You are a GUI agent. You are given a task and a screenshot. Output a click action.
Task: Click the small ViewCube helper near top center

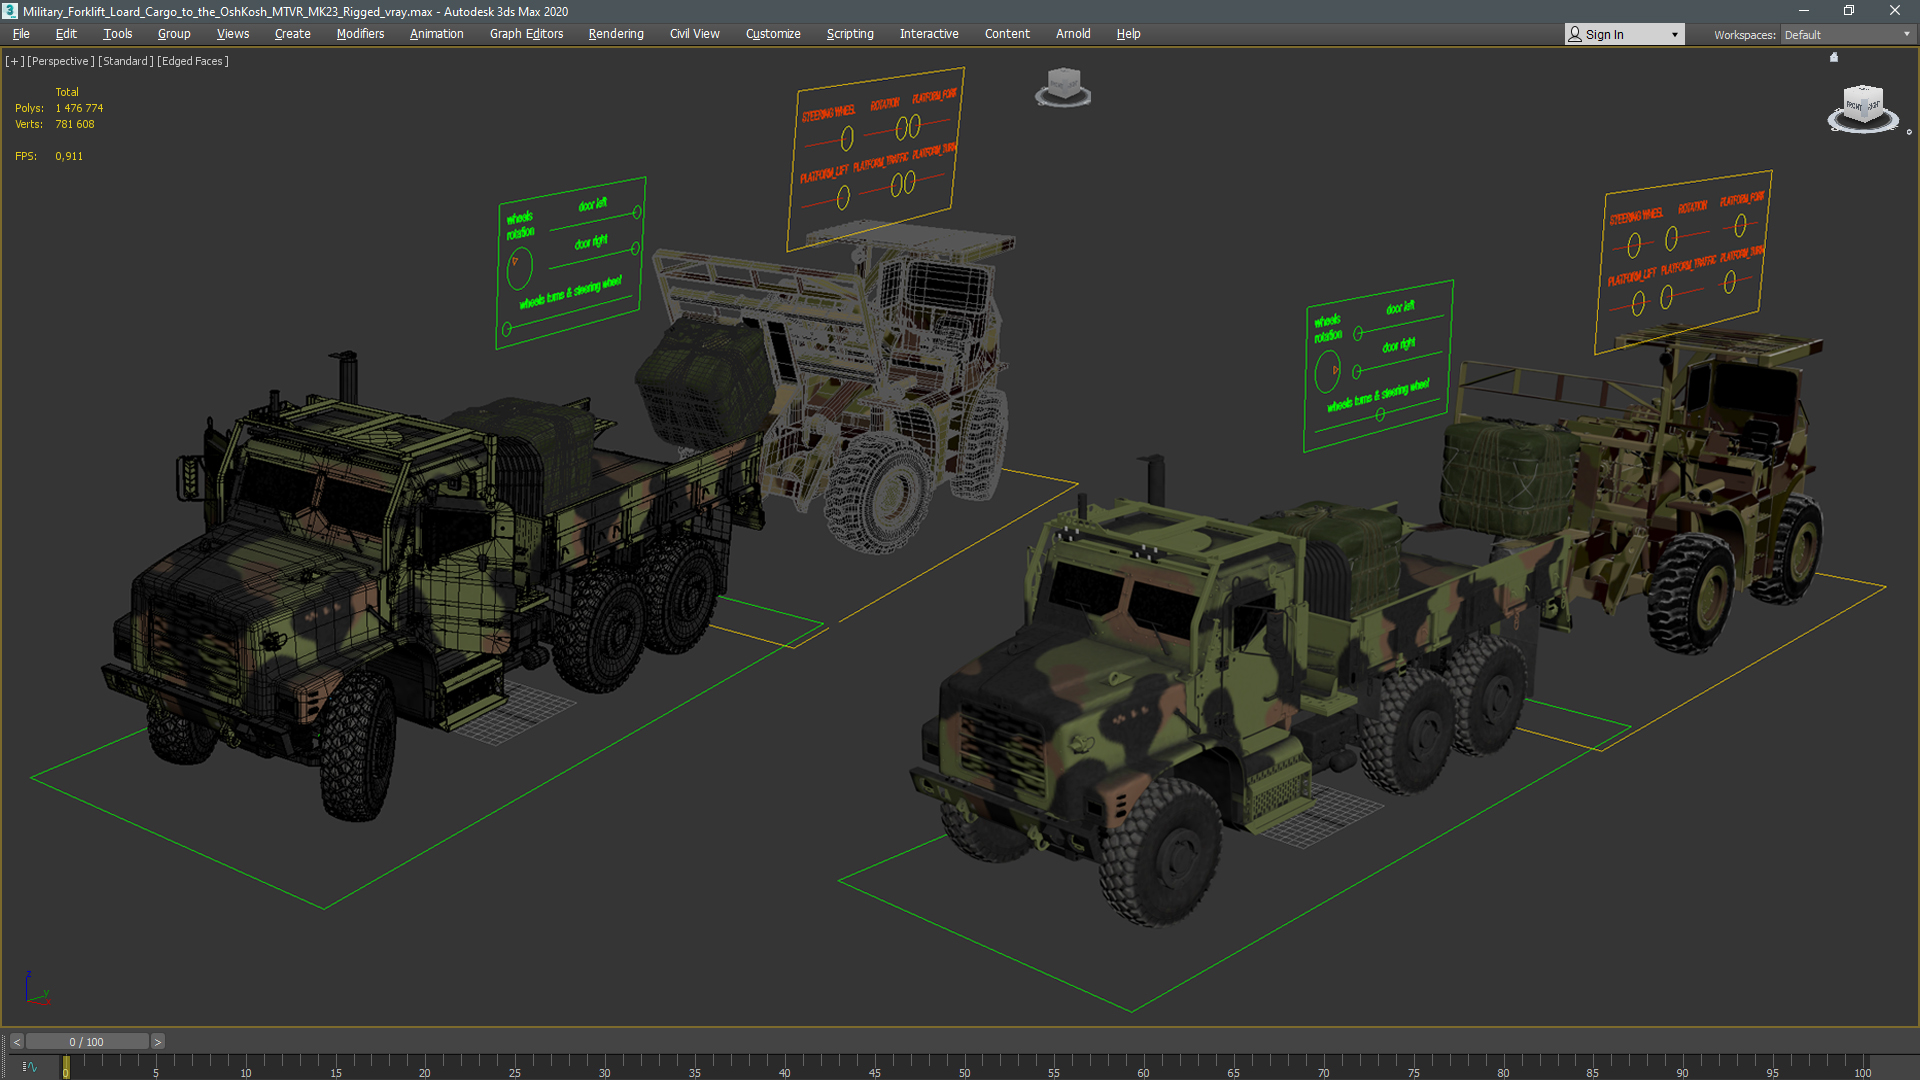click(1063, 87)
